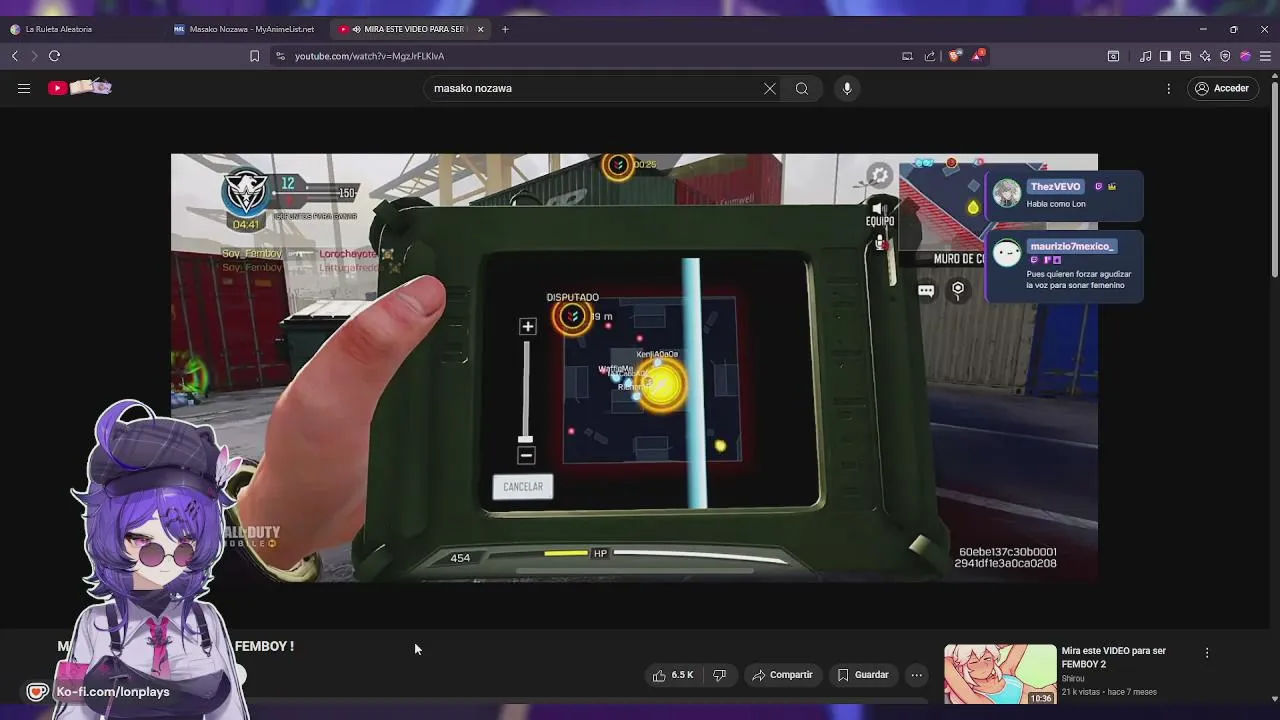The image size is (1280, 720).
Task: Open the media playlist music note icon
Action: pos(1146,56)
